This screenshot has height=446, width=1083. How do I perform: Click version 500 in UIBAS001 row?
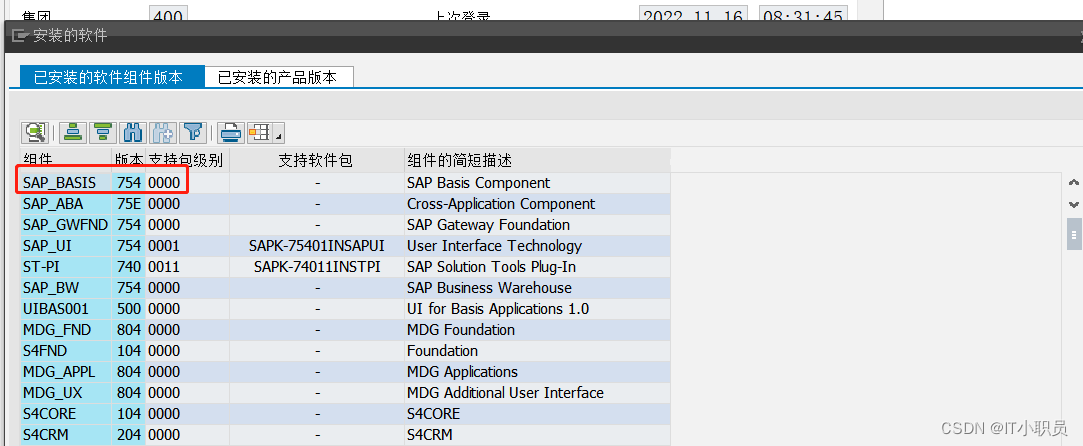[x=128, y=309]
